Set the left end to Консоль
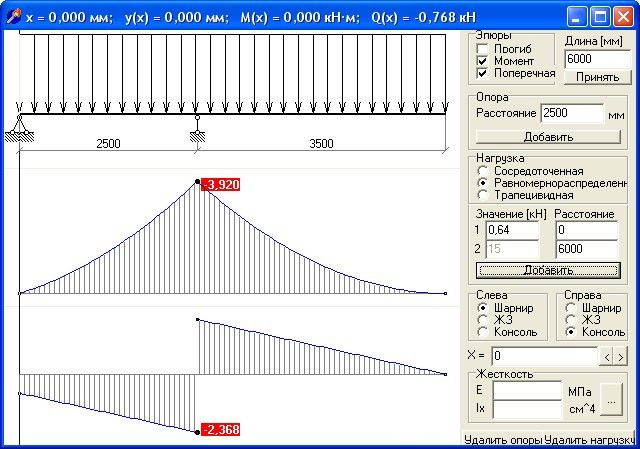The image size is (640, 449). 484,332
